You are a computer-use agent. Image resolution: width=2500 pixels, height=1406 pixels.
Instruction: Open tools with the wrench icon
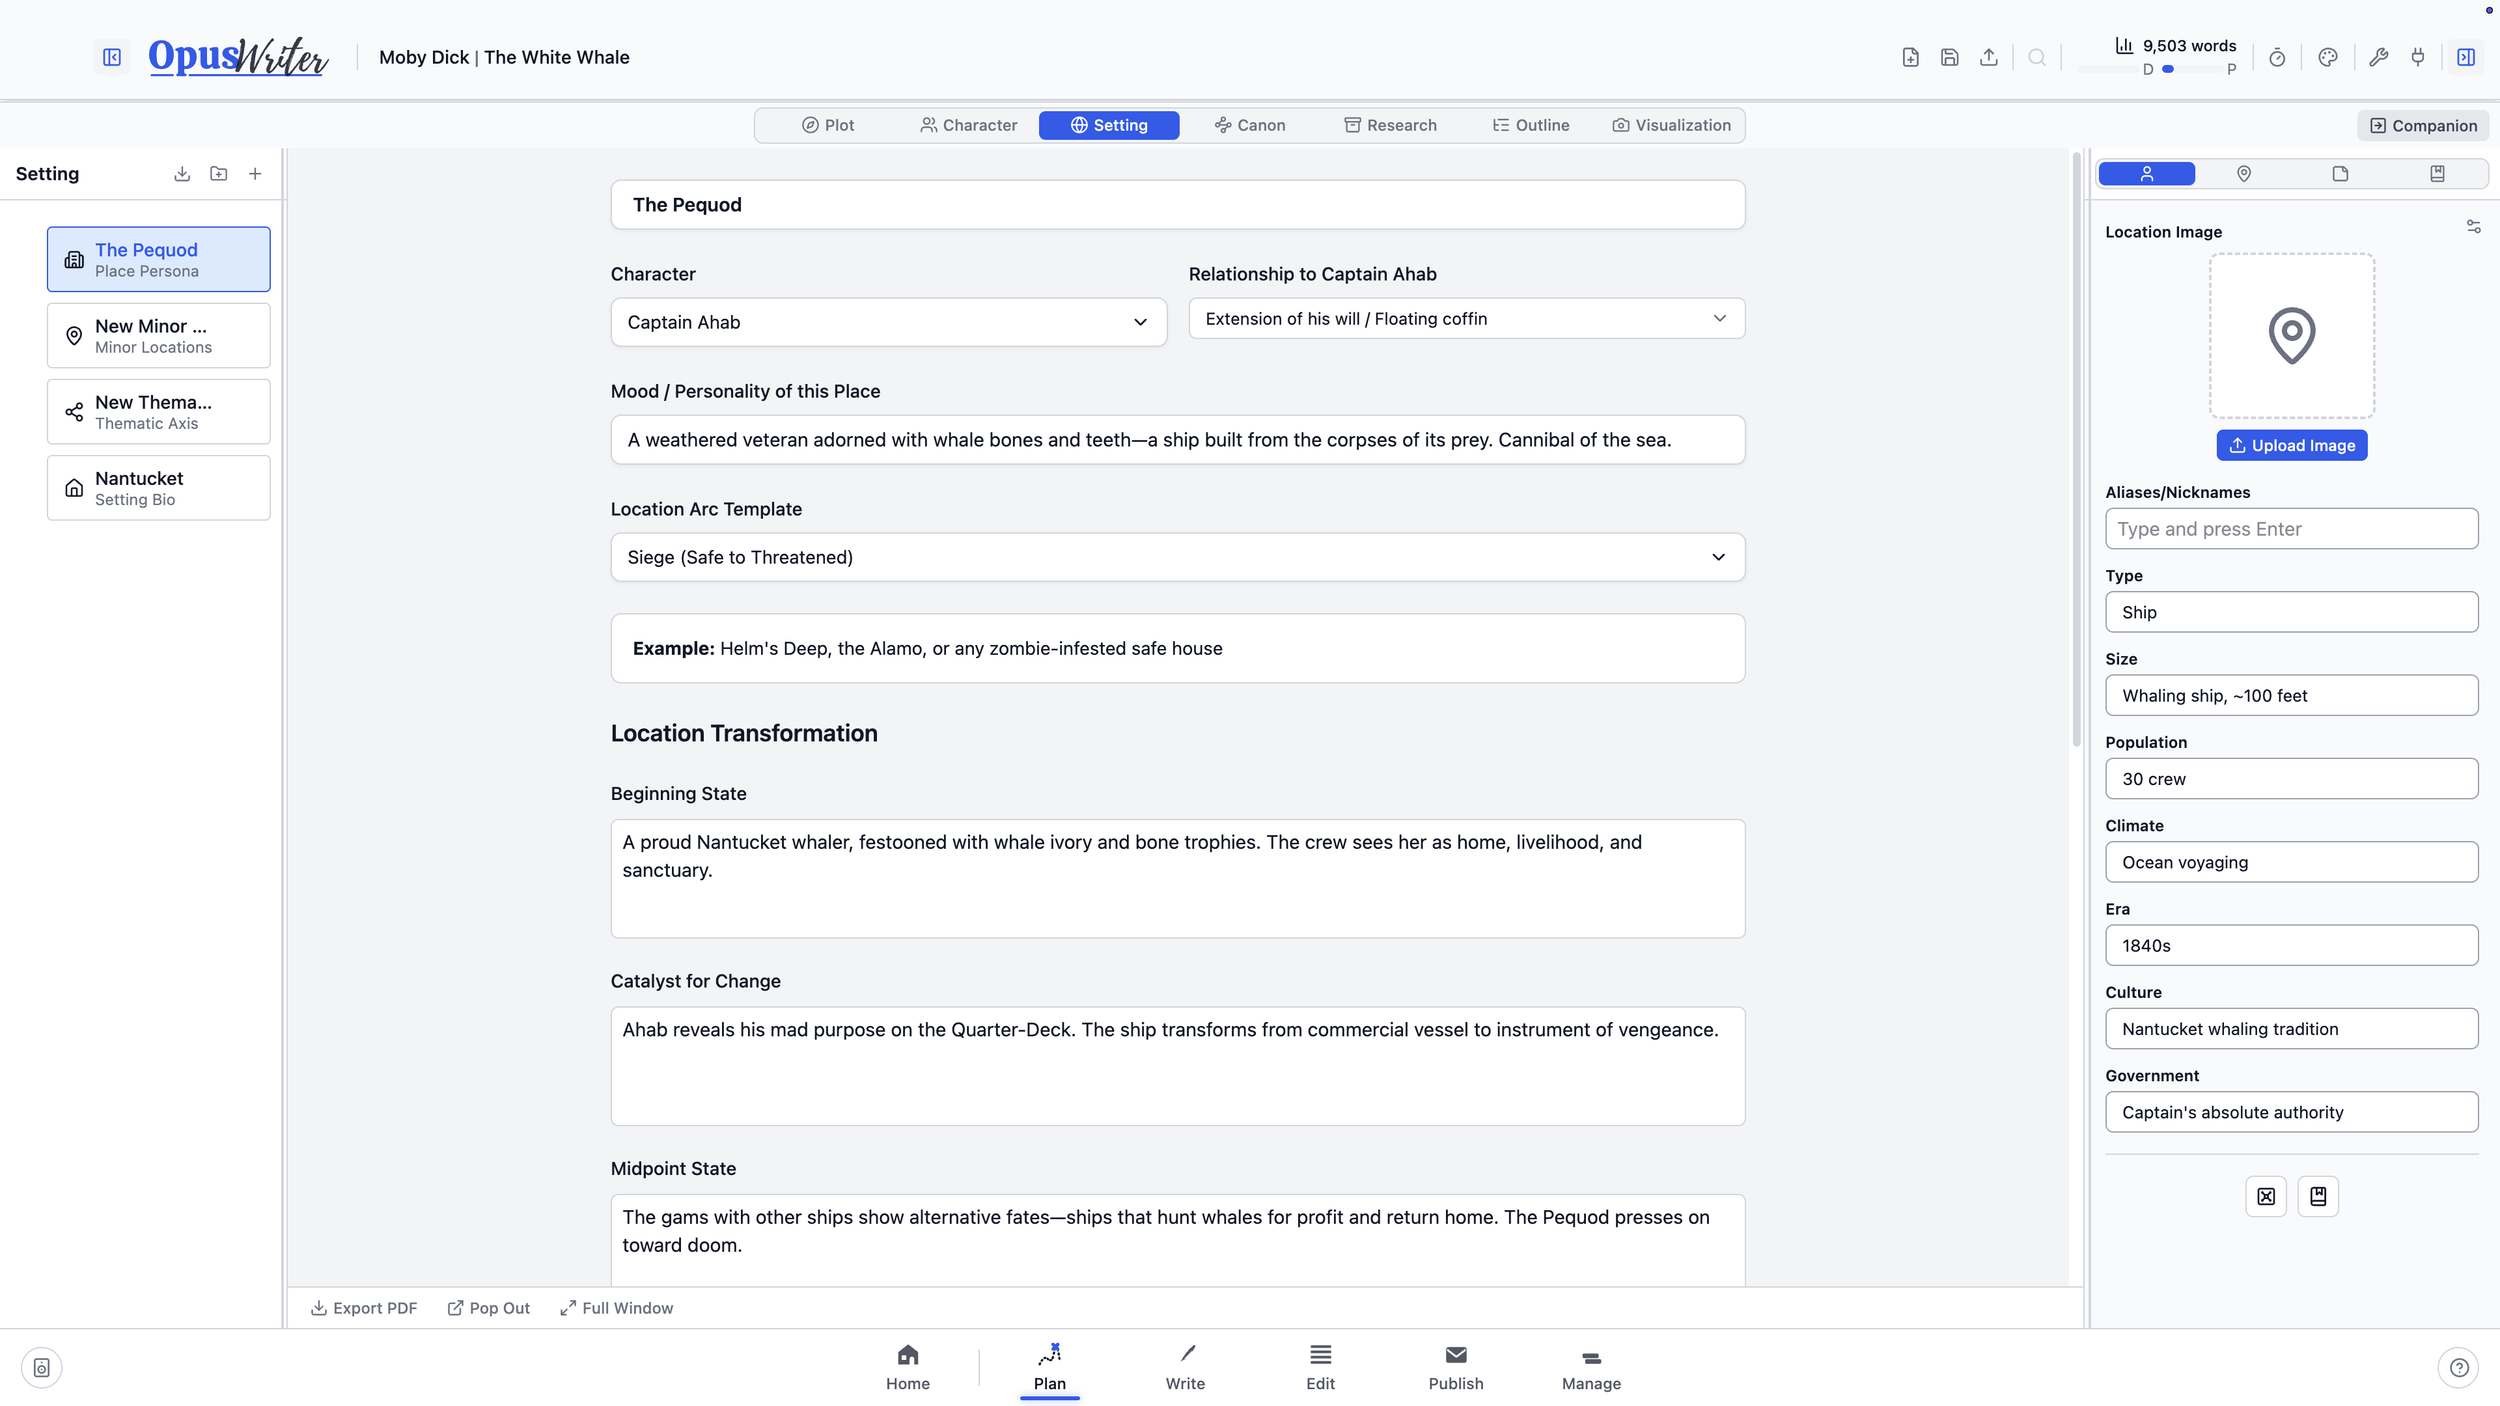[x=2379, y=57]
